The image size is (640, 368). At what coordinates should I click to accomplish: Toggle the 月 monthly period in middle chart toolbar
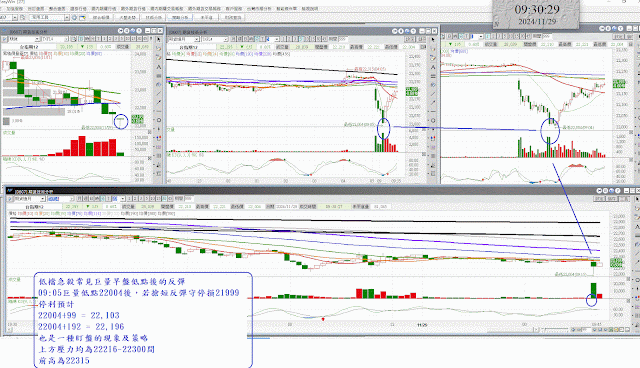pos(233,39)
